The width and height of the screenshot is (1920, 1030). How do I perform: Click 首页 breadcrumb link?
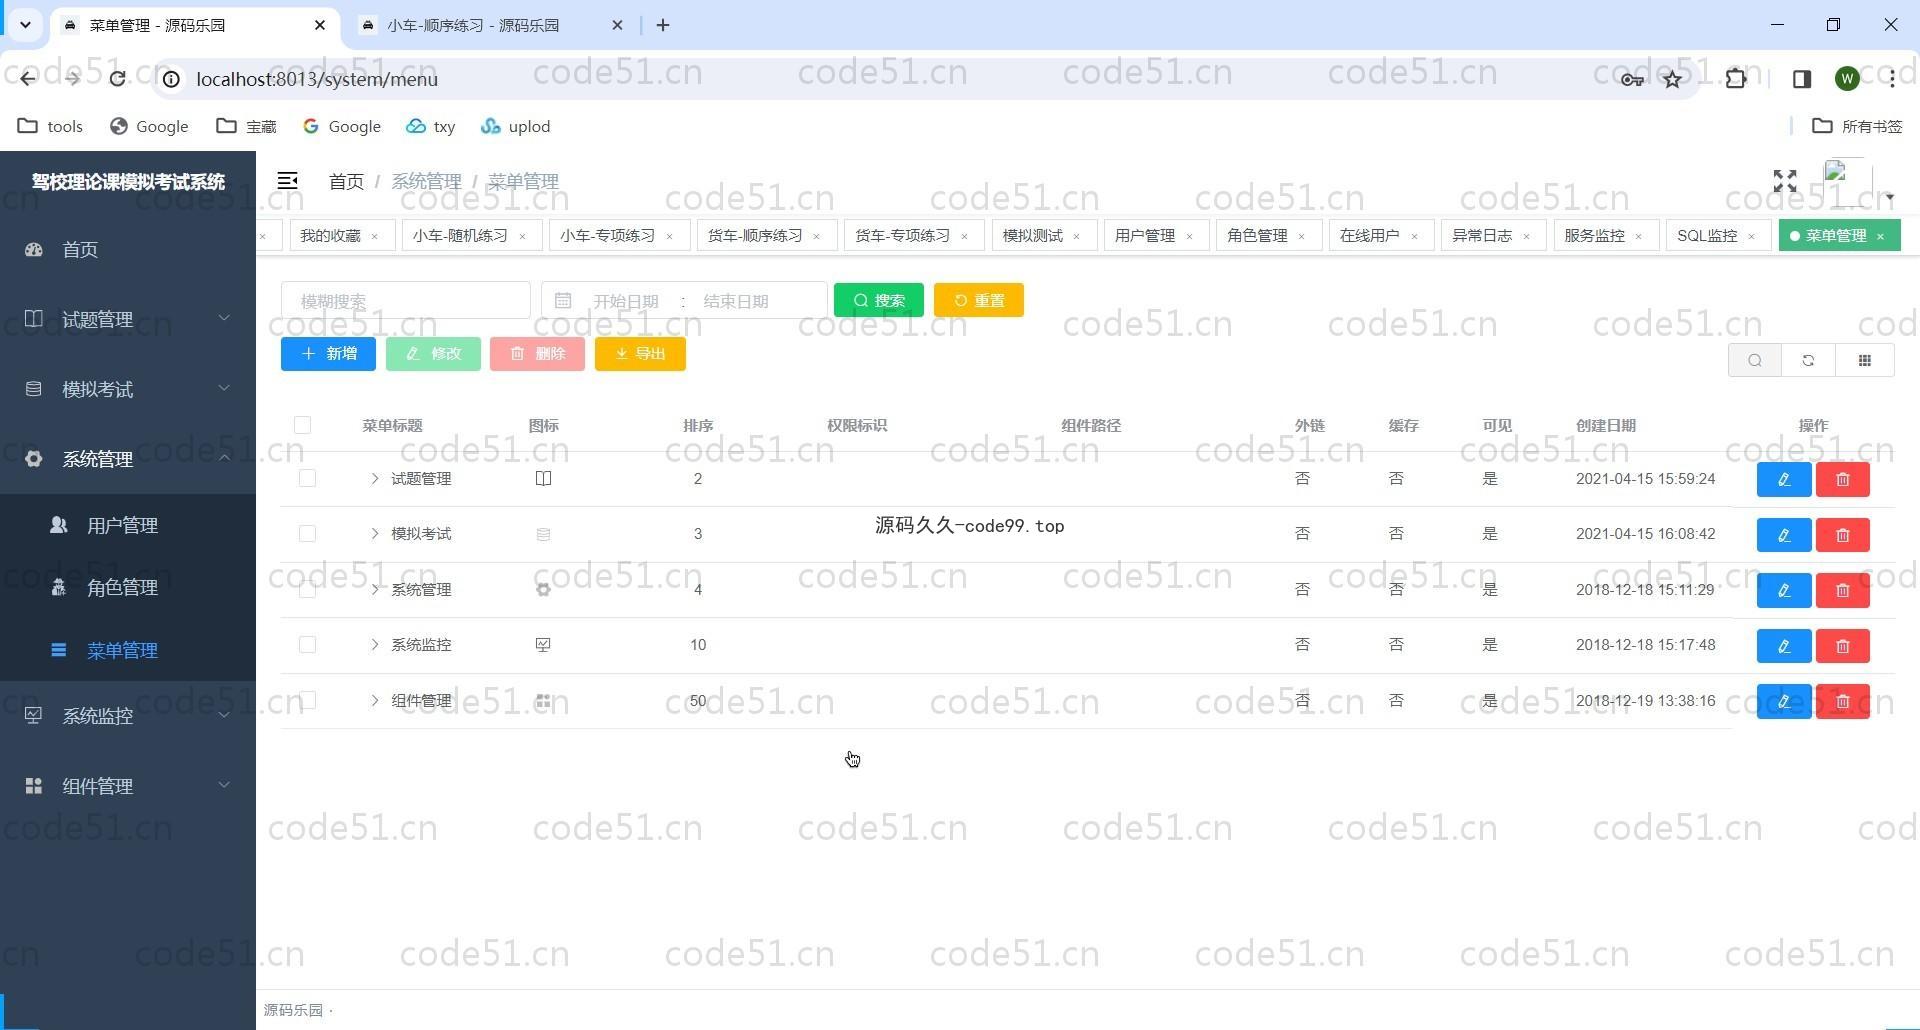[x=346, y=181]
